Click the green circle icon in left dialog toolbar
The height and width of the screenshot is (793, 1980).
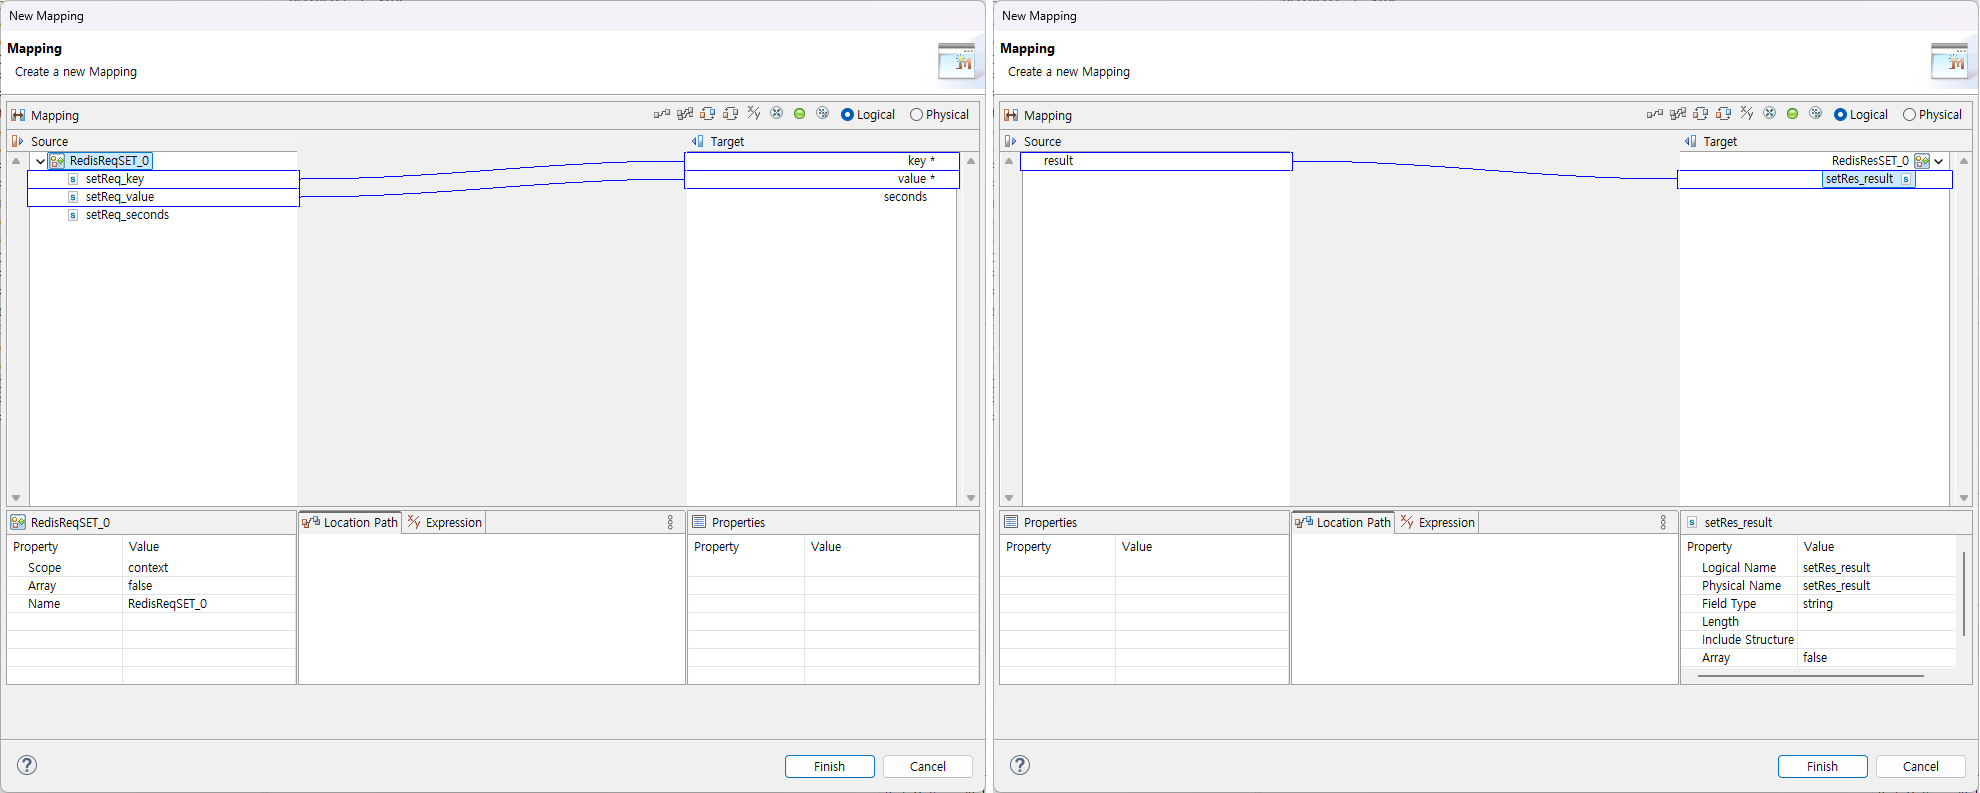800,114
